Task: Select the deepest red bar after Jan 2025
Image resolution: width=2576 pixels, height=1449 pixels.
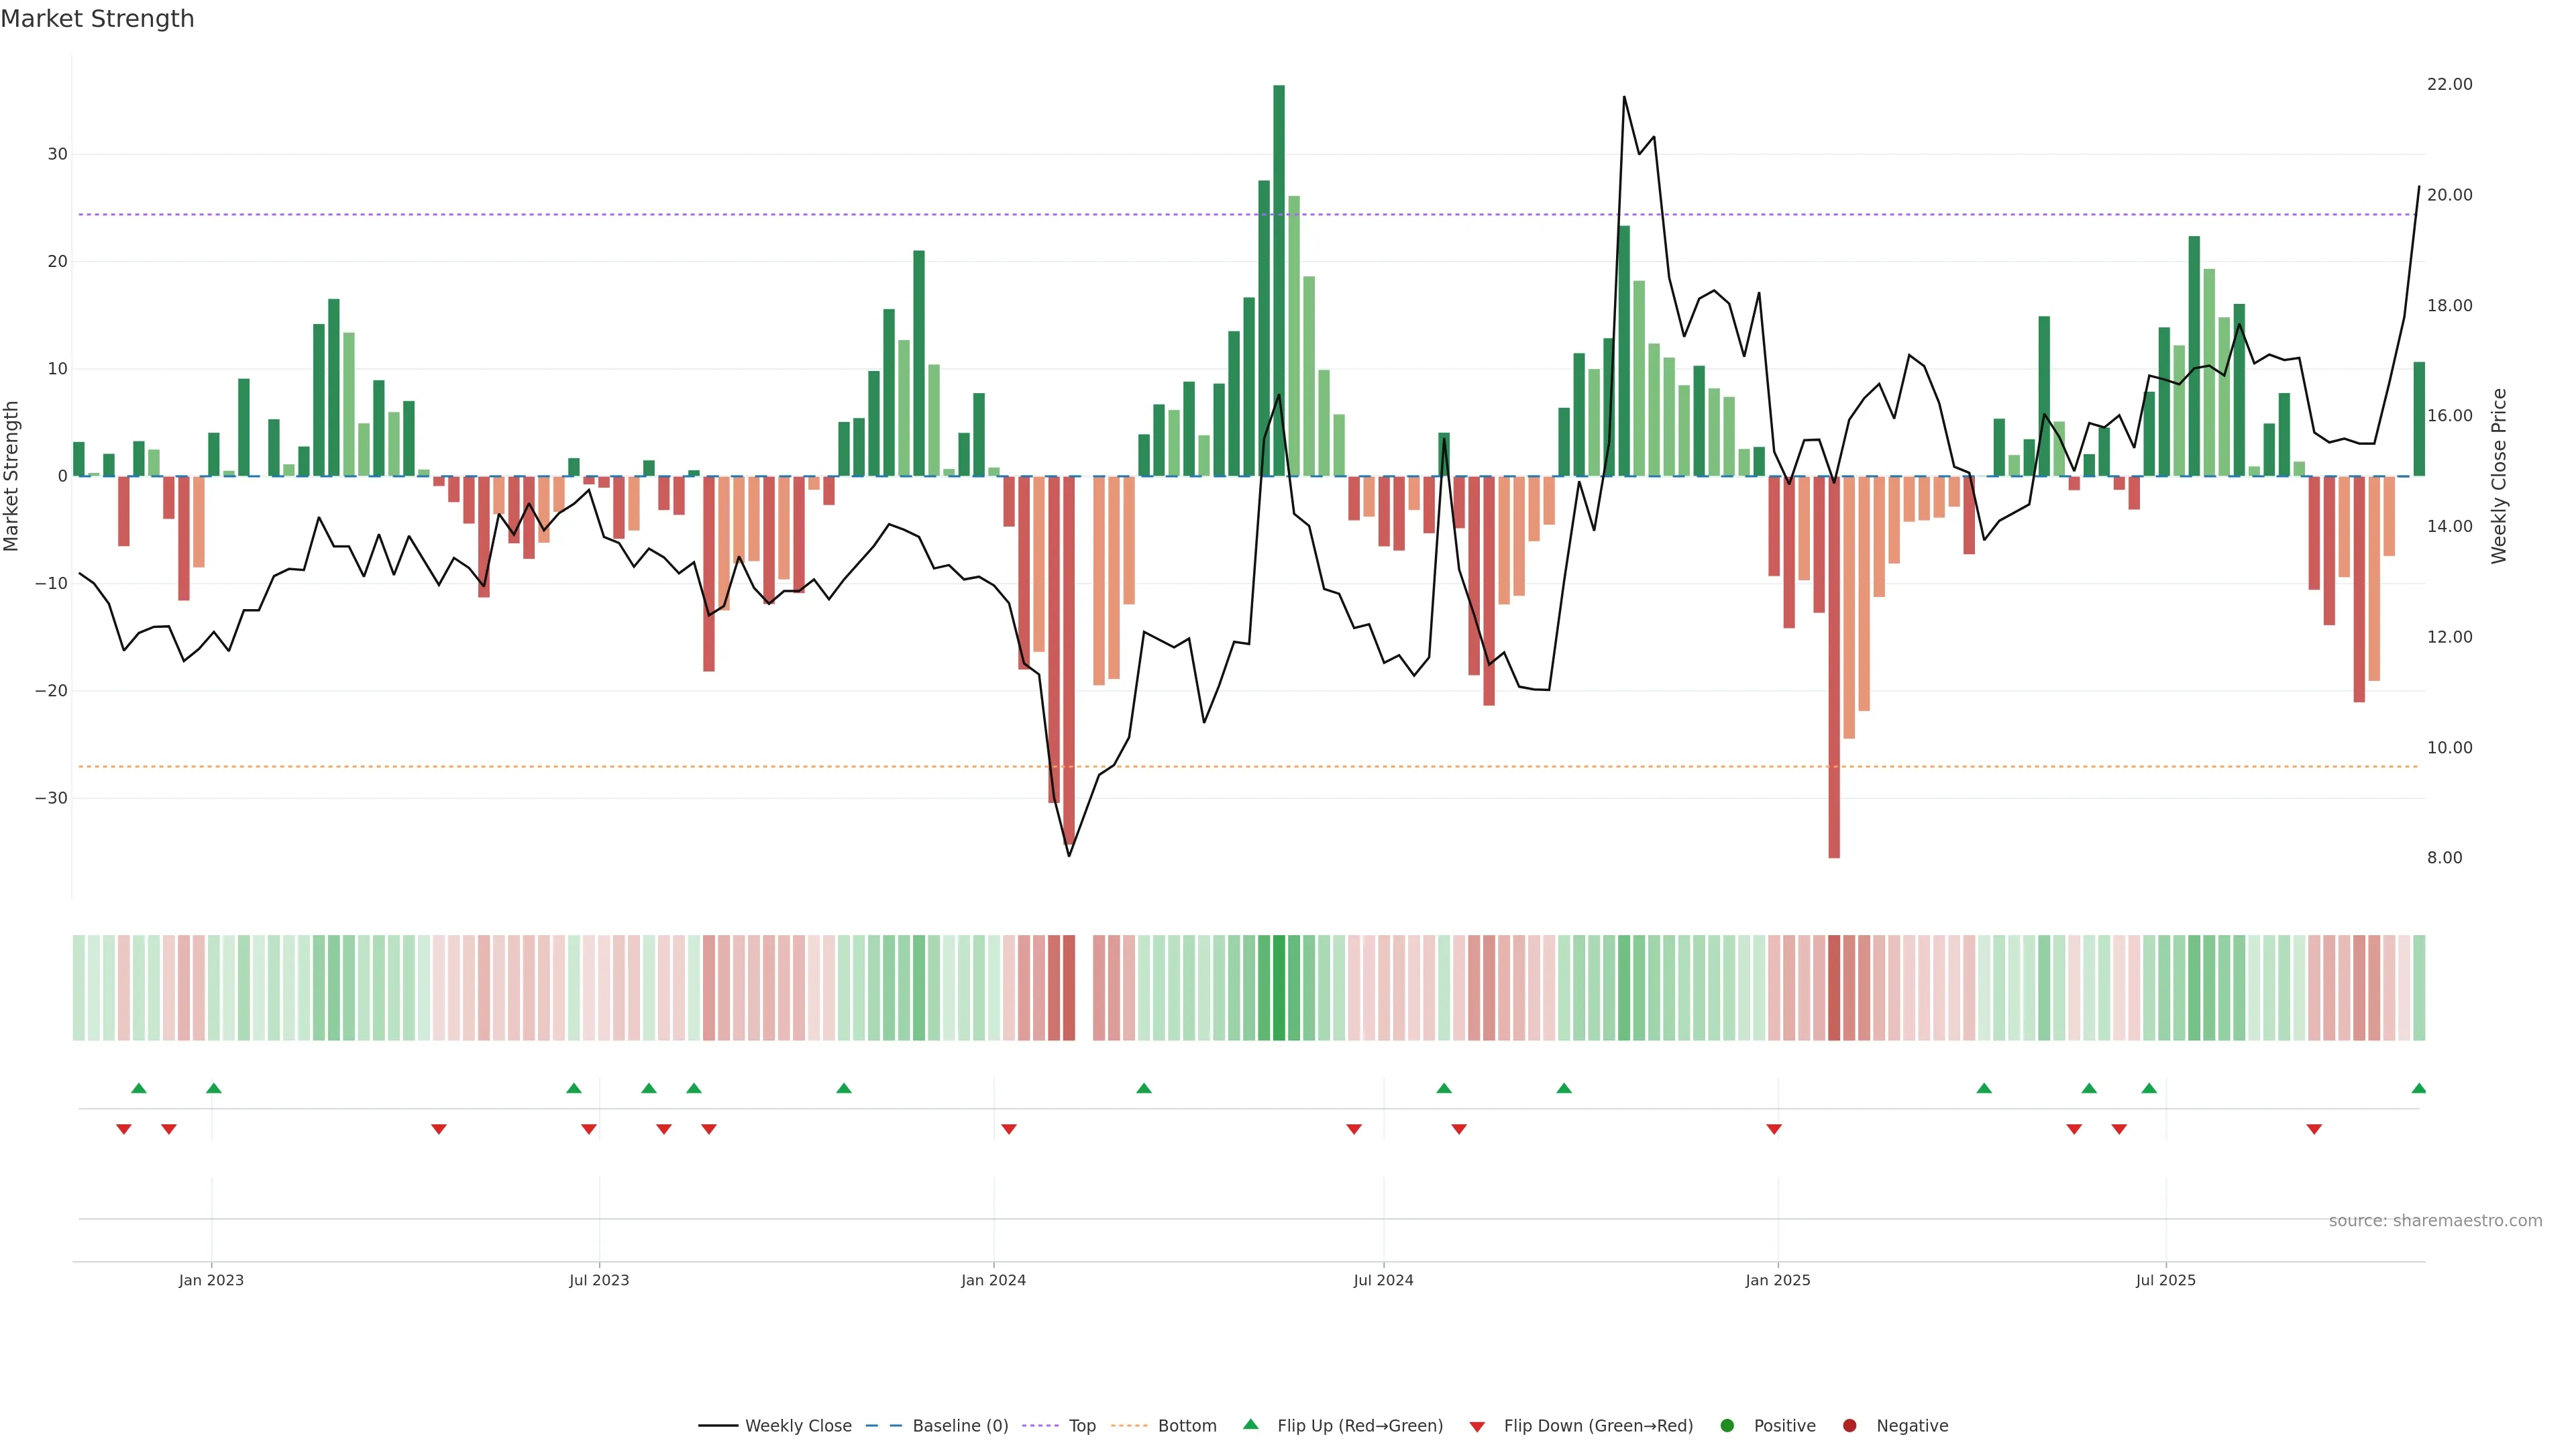Action: [x=1834, y=666]
